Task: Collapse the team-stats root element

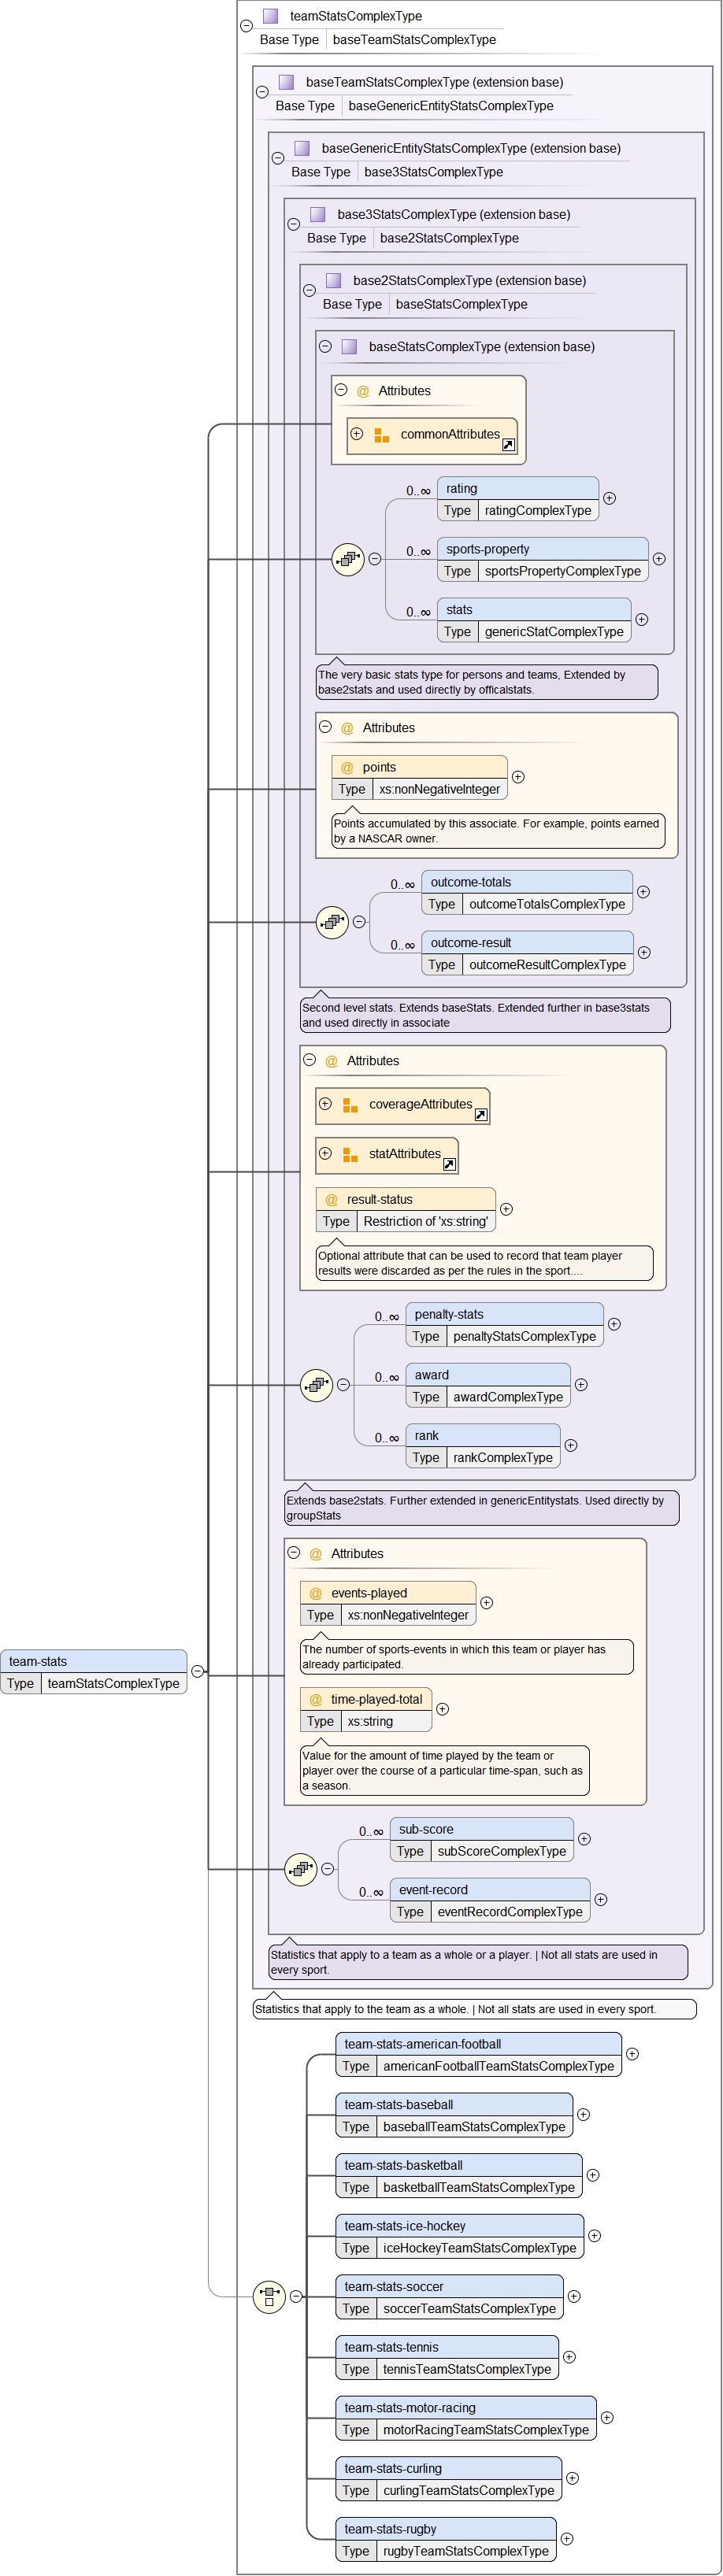Action: (x=197, y=1671)
